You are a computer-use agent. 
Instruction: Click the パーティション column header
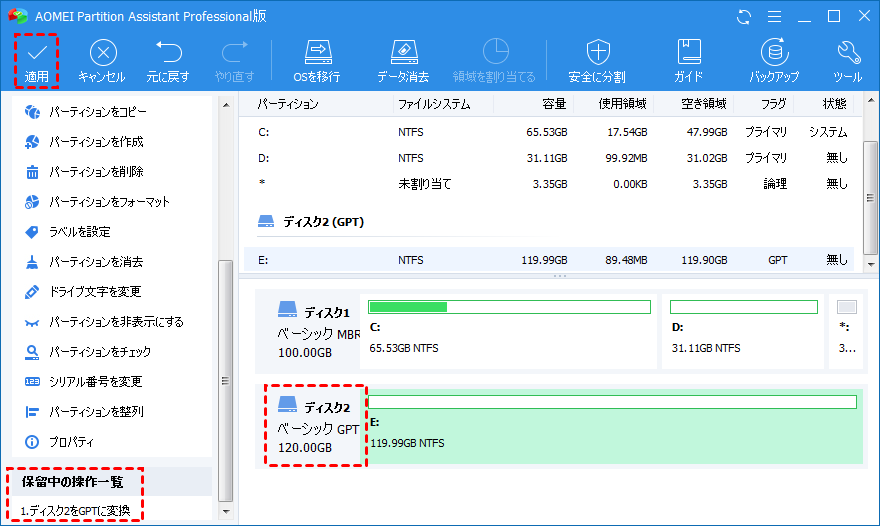click(x=288, y=104)
